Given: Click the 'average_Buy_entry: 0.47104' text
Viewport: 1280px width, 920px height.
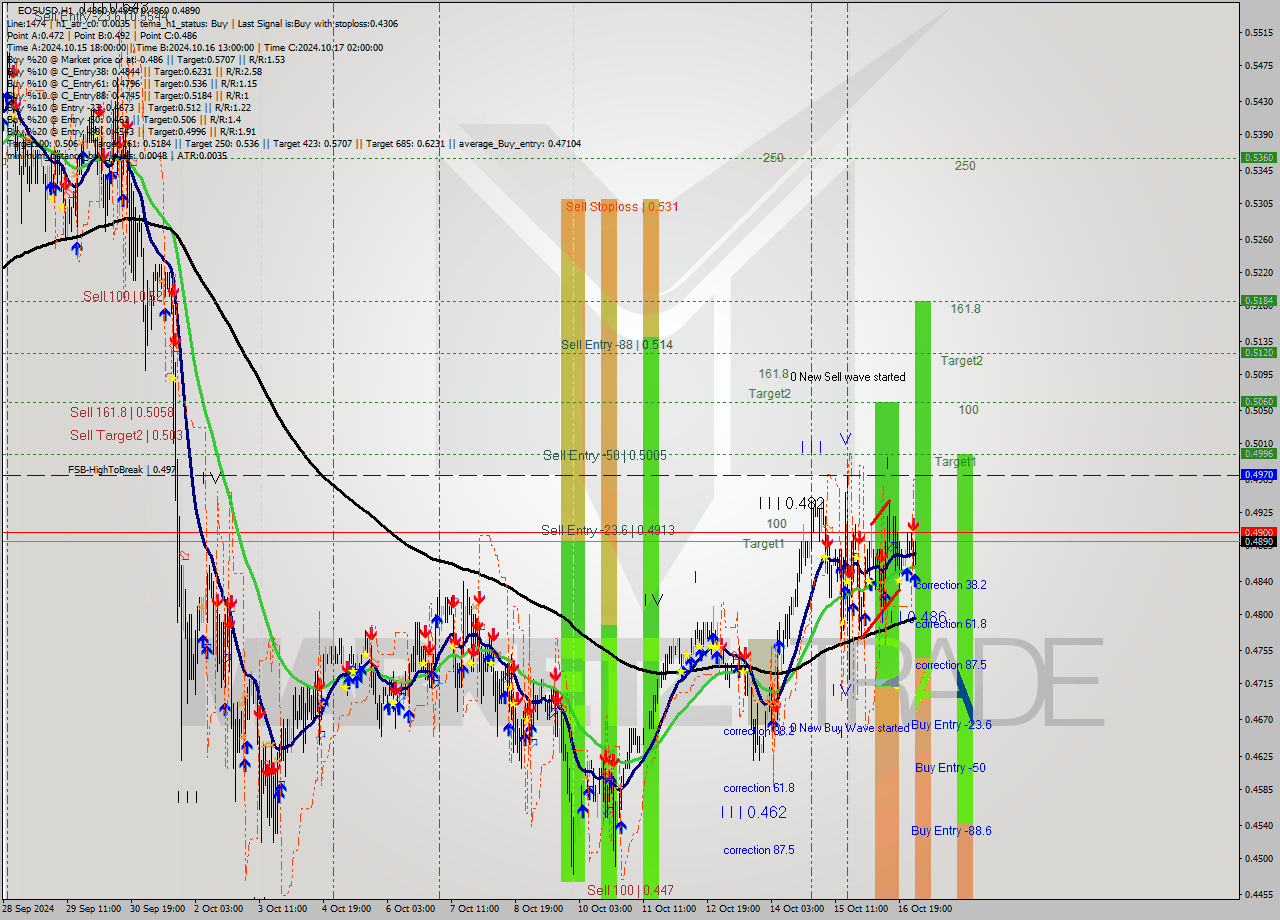Looking at the screenshot, I should point(520,144).
